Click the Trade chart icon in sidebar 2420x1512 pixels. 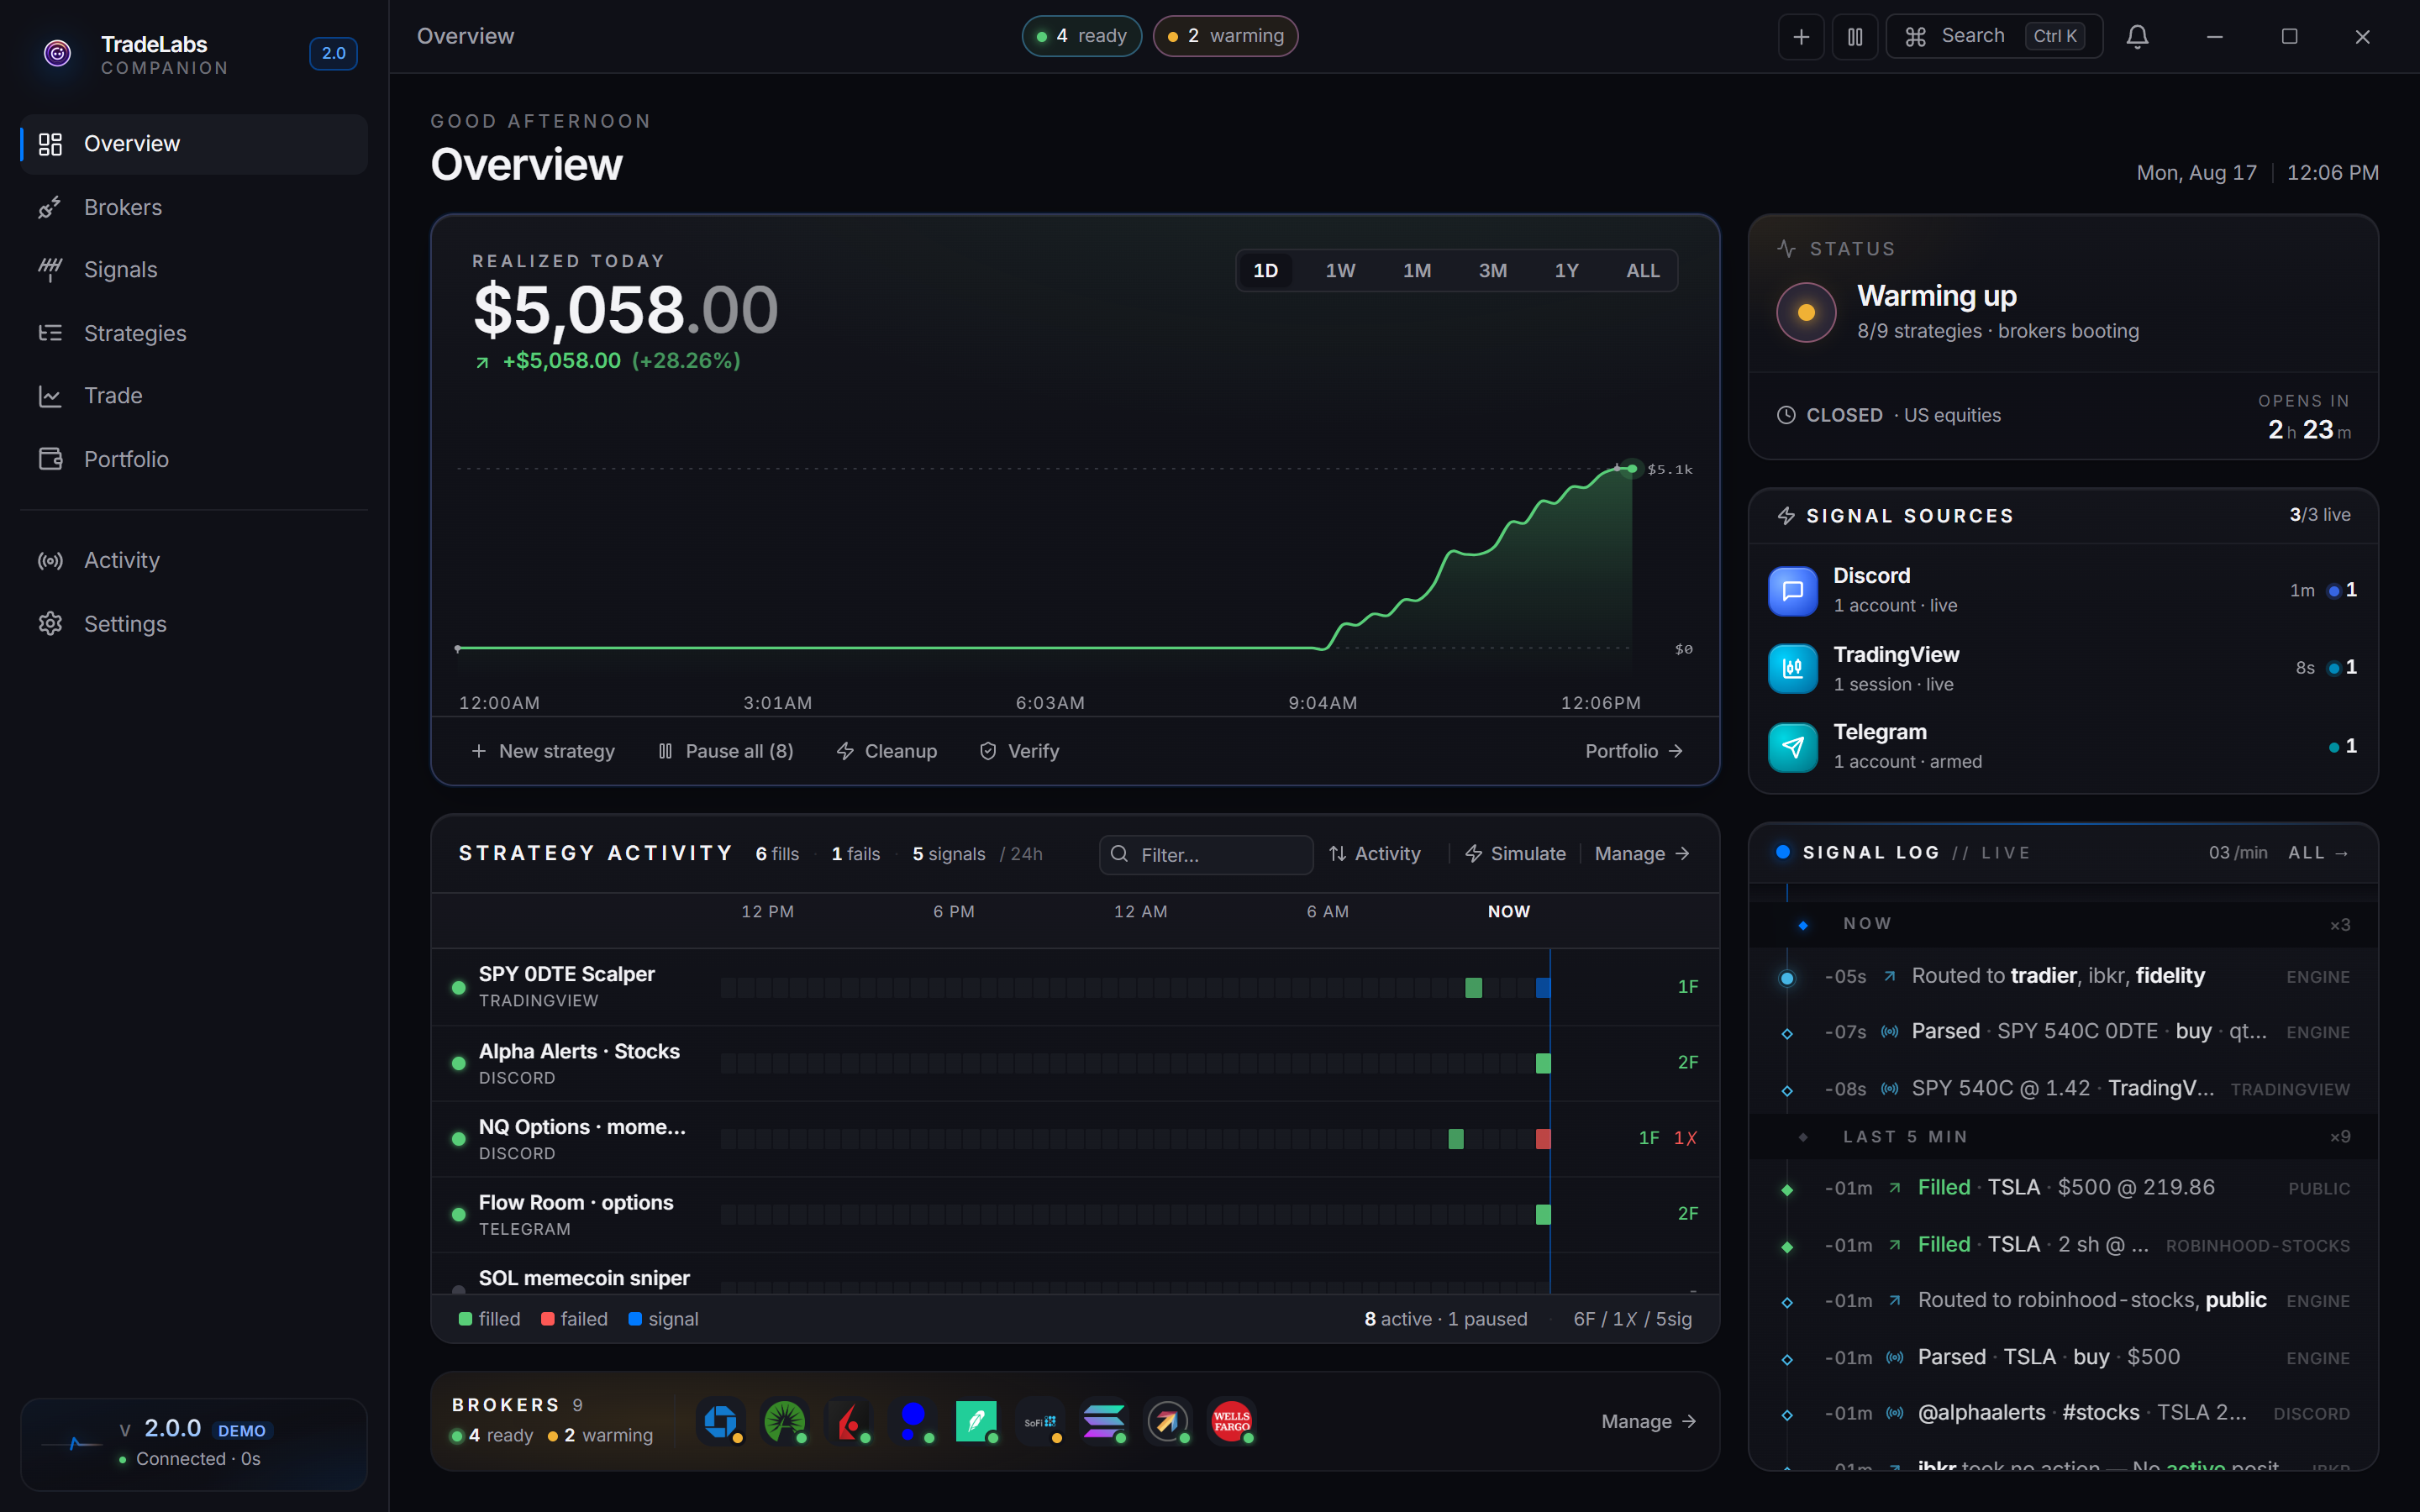coord(50,396)
